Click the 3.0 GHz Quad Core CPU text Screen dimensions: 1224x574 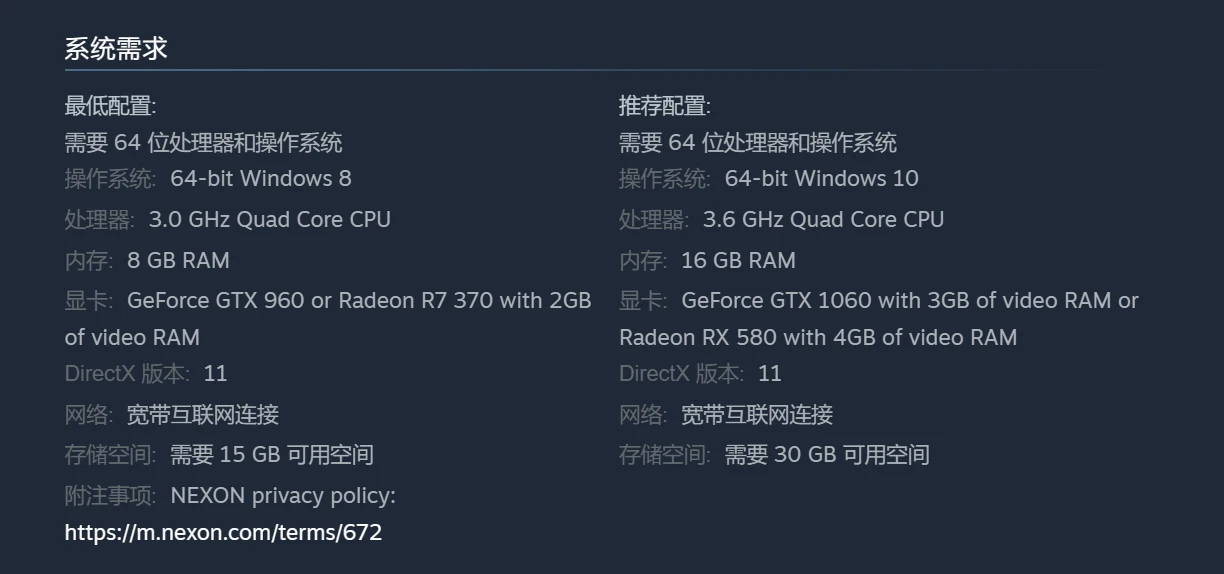click(x=270, y=219)
